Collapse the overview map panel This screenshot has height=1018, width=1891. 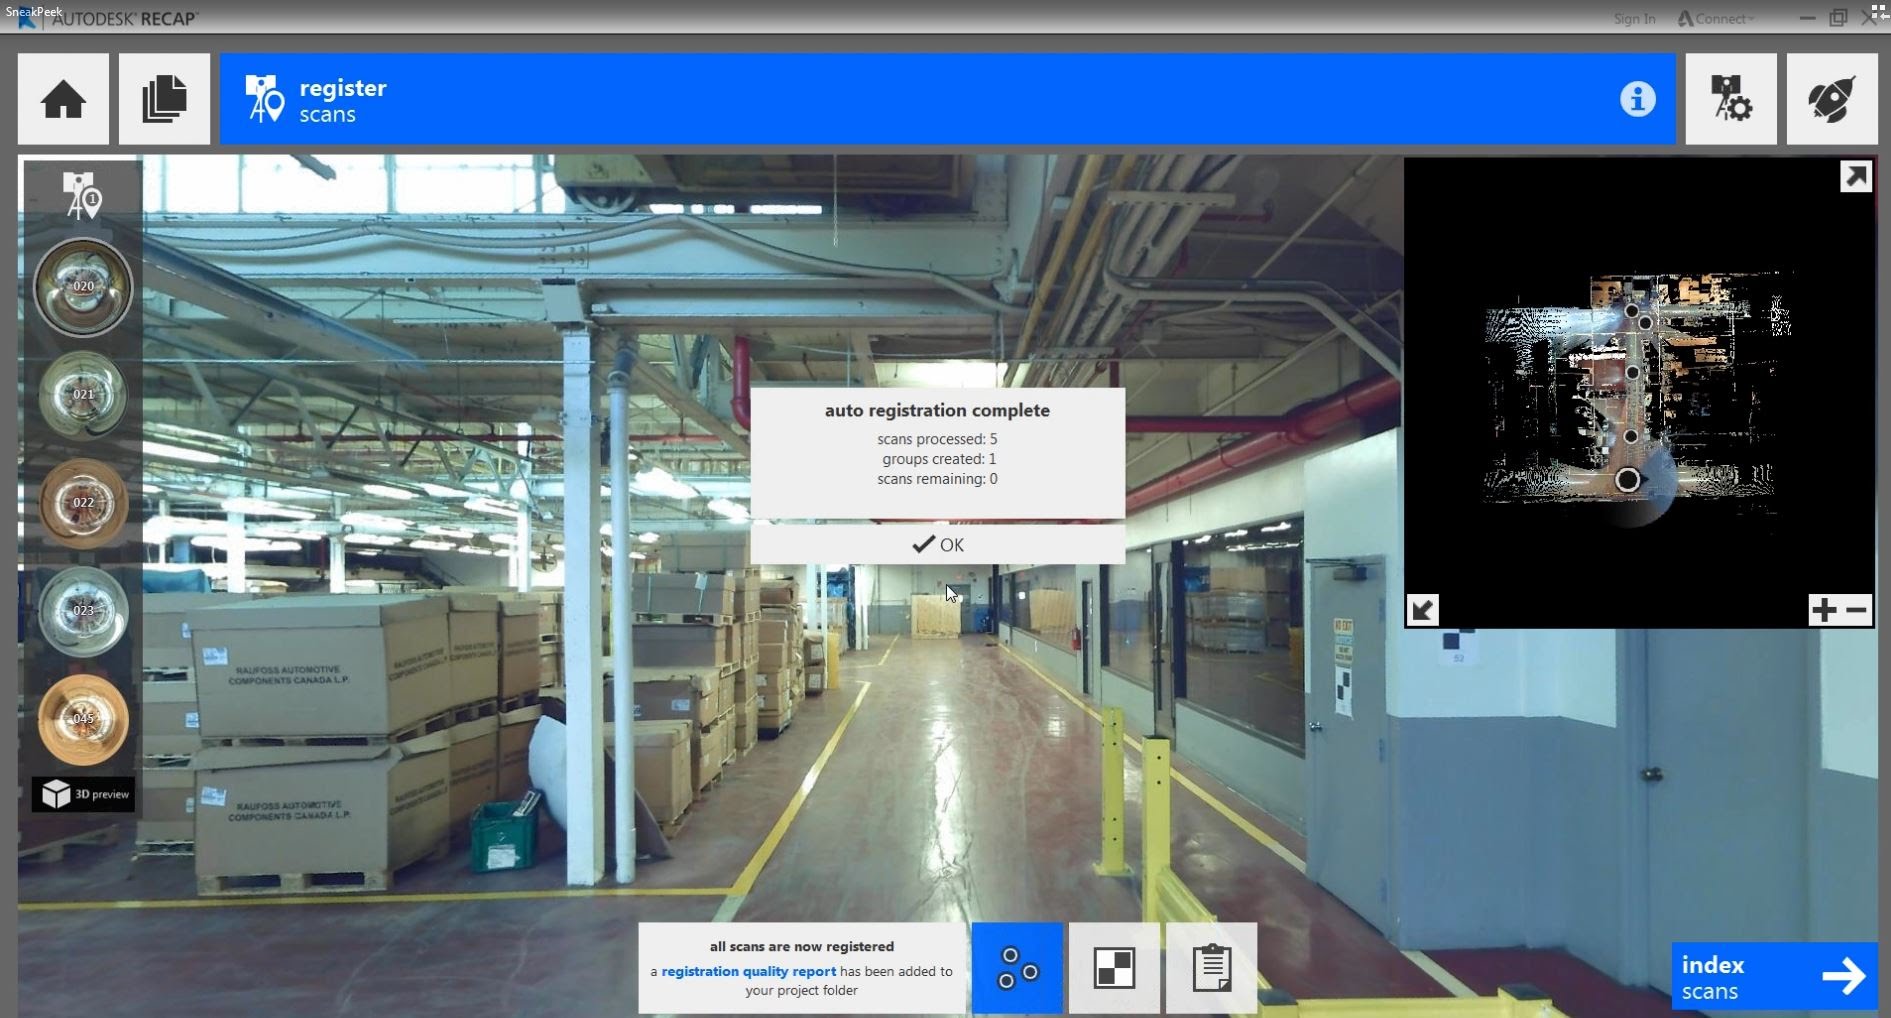pos(1423,609)
